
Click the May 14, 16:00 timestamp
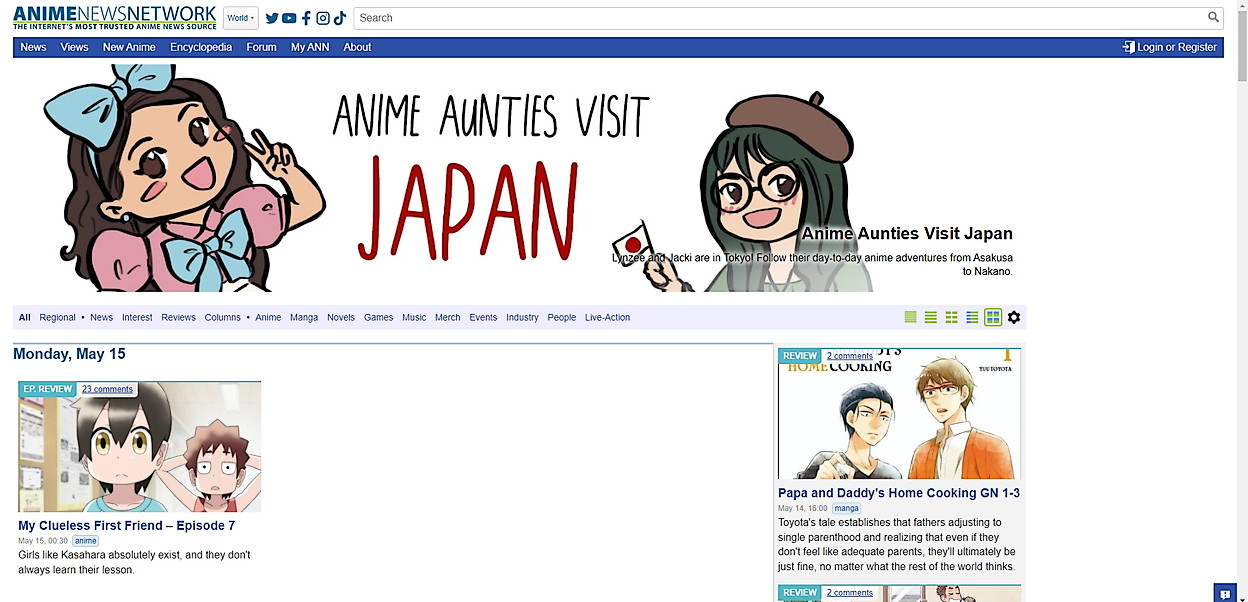[x=803, y=509]
